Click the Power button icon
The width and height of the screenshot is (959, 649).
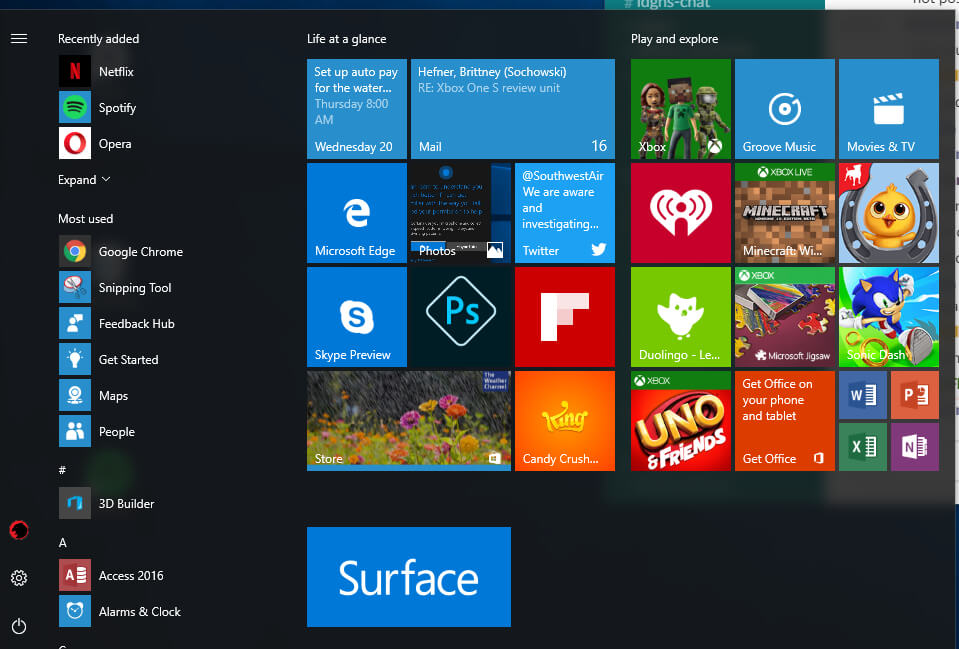[19, 626]
